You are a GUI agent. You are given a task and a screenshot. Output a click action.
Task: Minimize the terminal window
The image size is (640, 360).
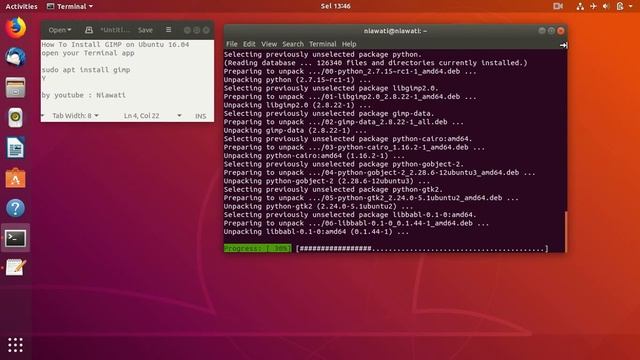click(x=542, y=31)
